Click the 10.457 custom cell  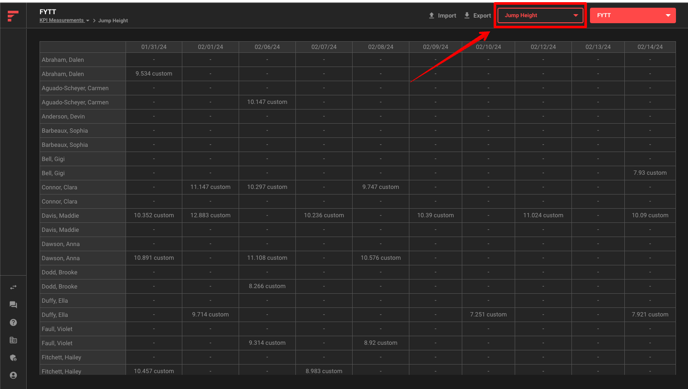coord(154,371)
